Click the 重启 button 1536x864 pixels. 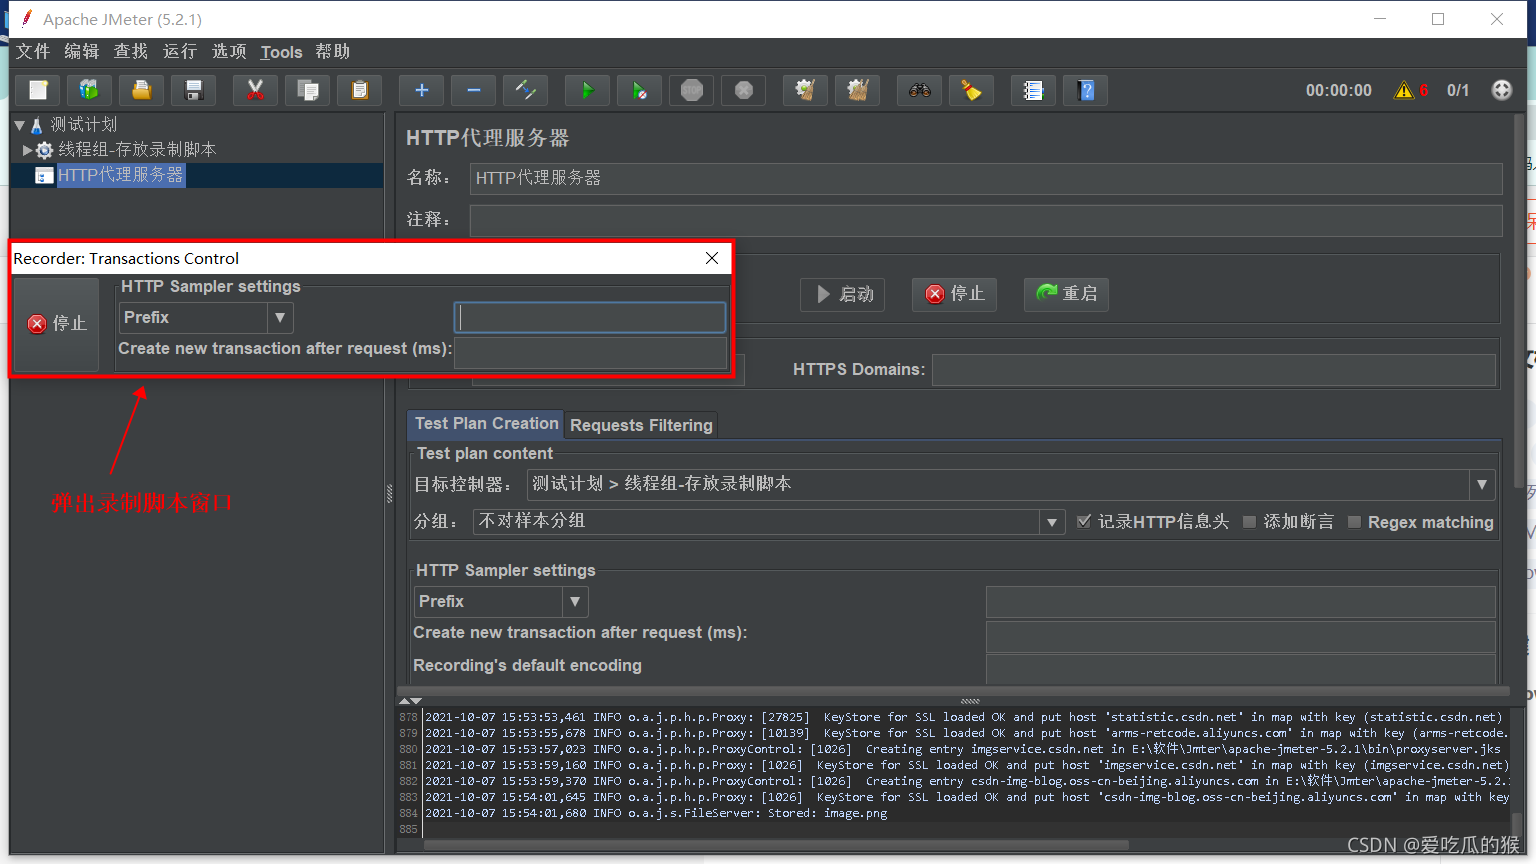pyautogui.click(x=1066, y=294)
